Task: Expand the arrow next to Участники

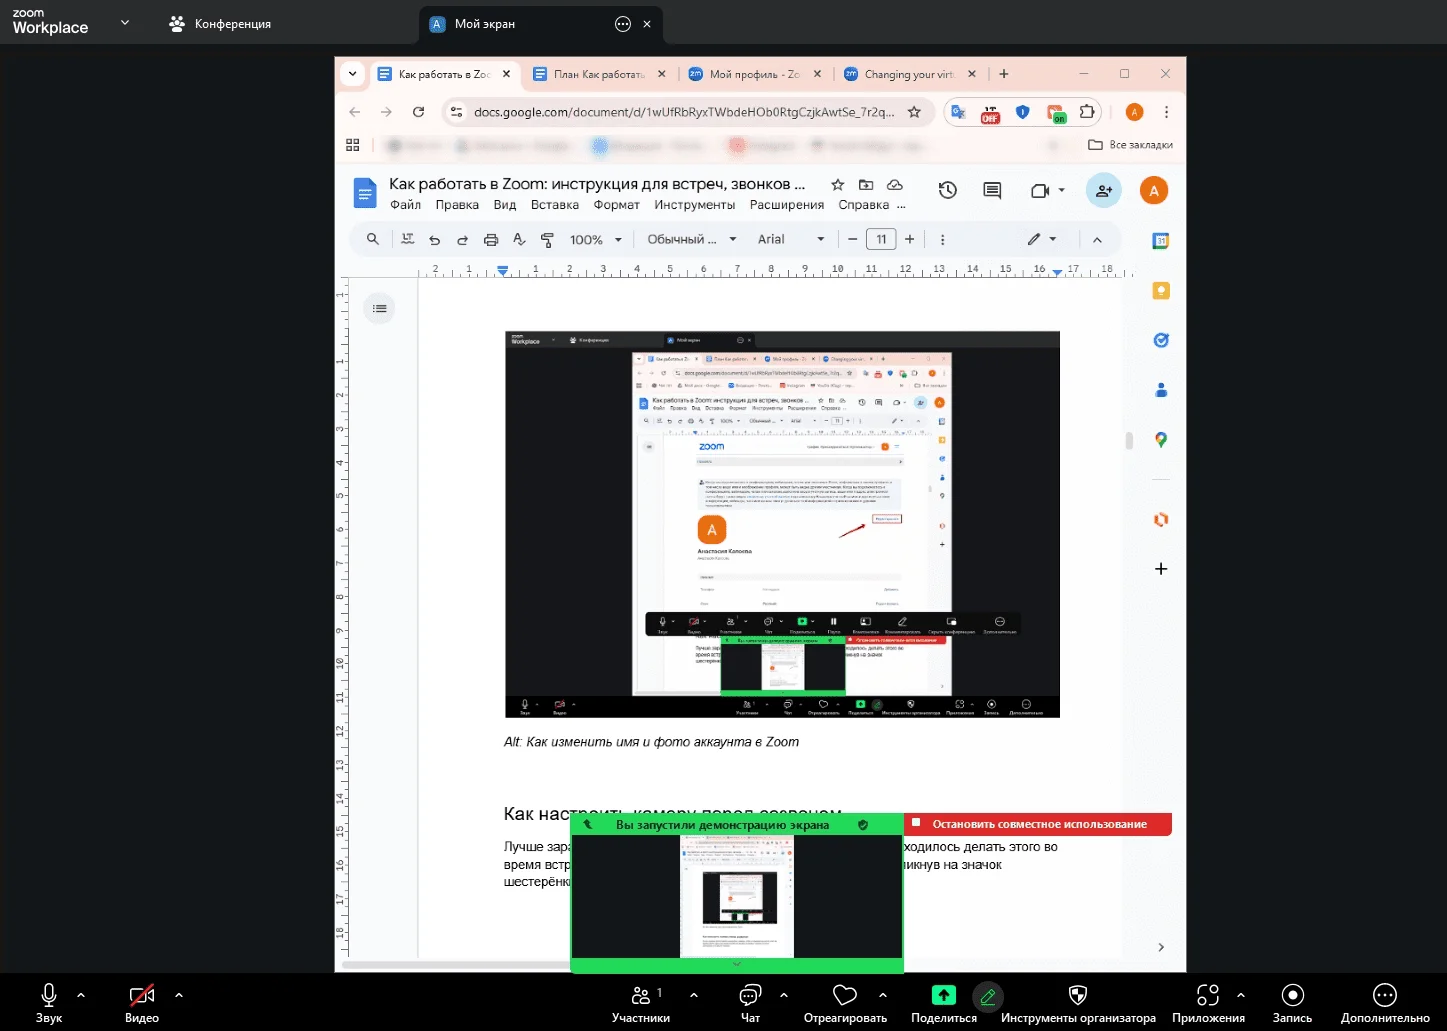Action: pyautogui.click(x=694, y=995)
